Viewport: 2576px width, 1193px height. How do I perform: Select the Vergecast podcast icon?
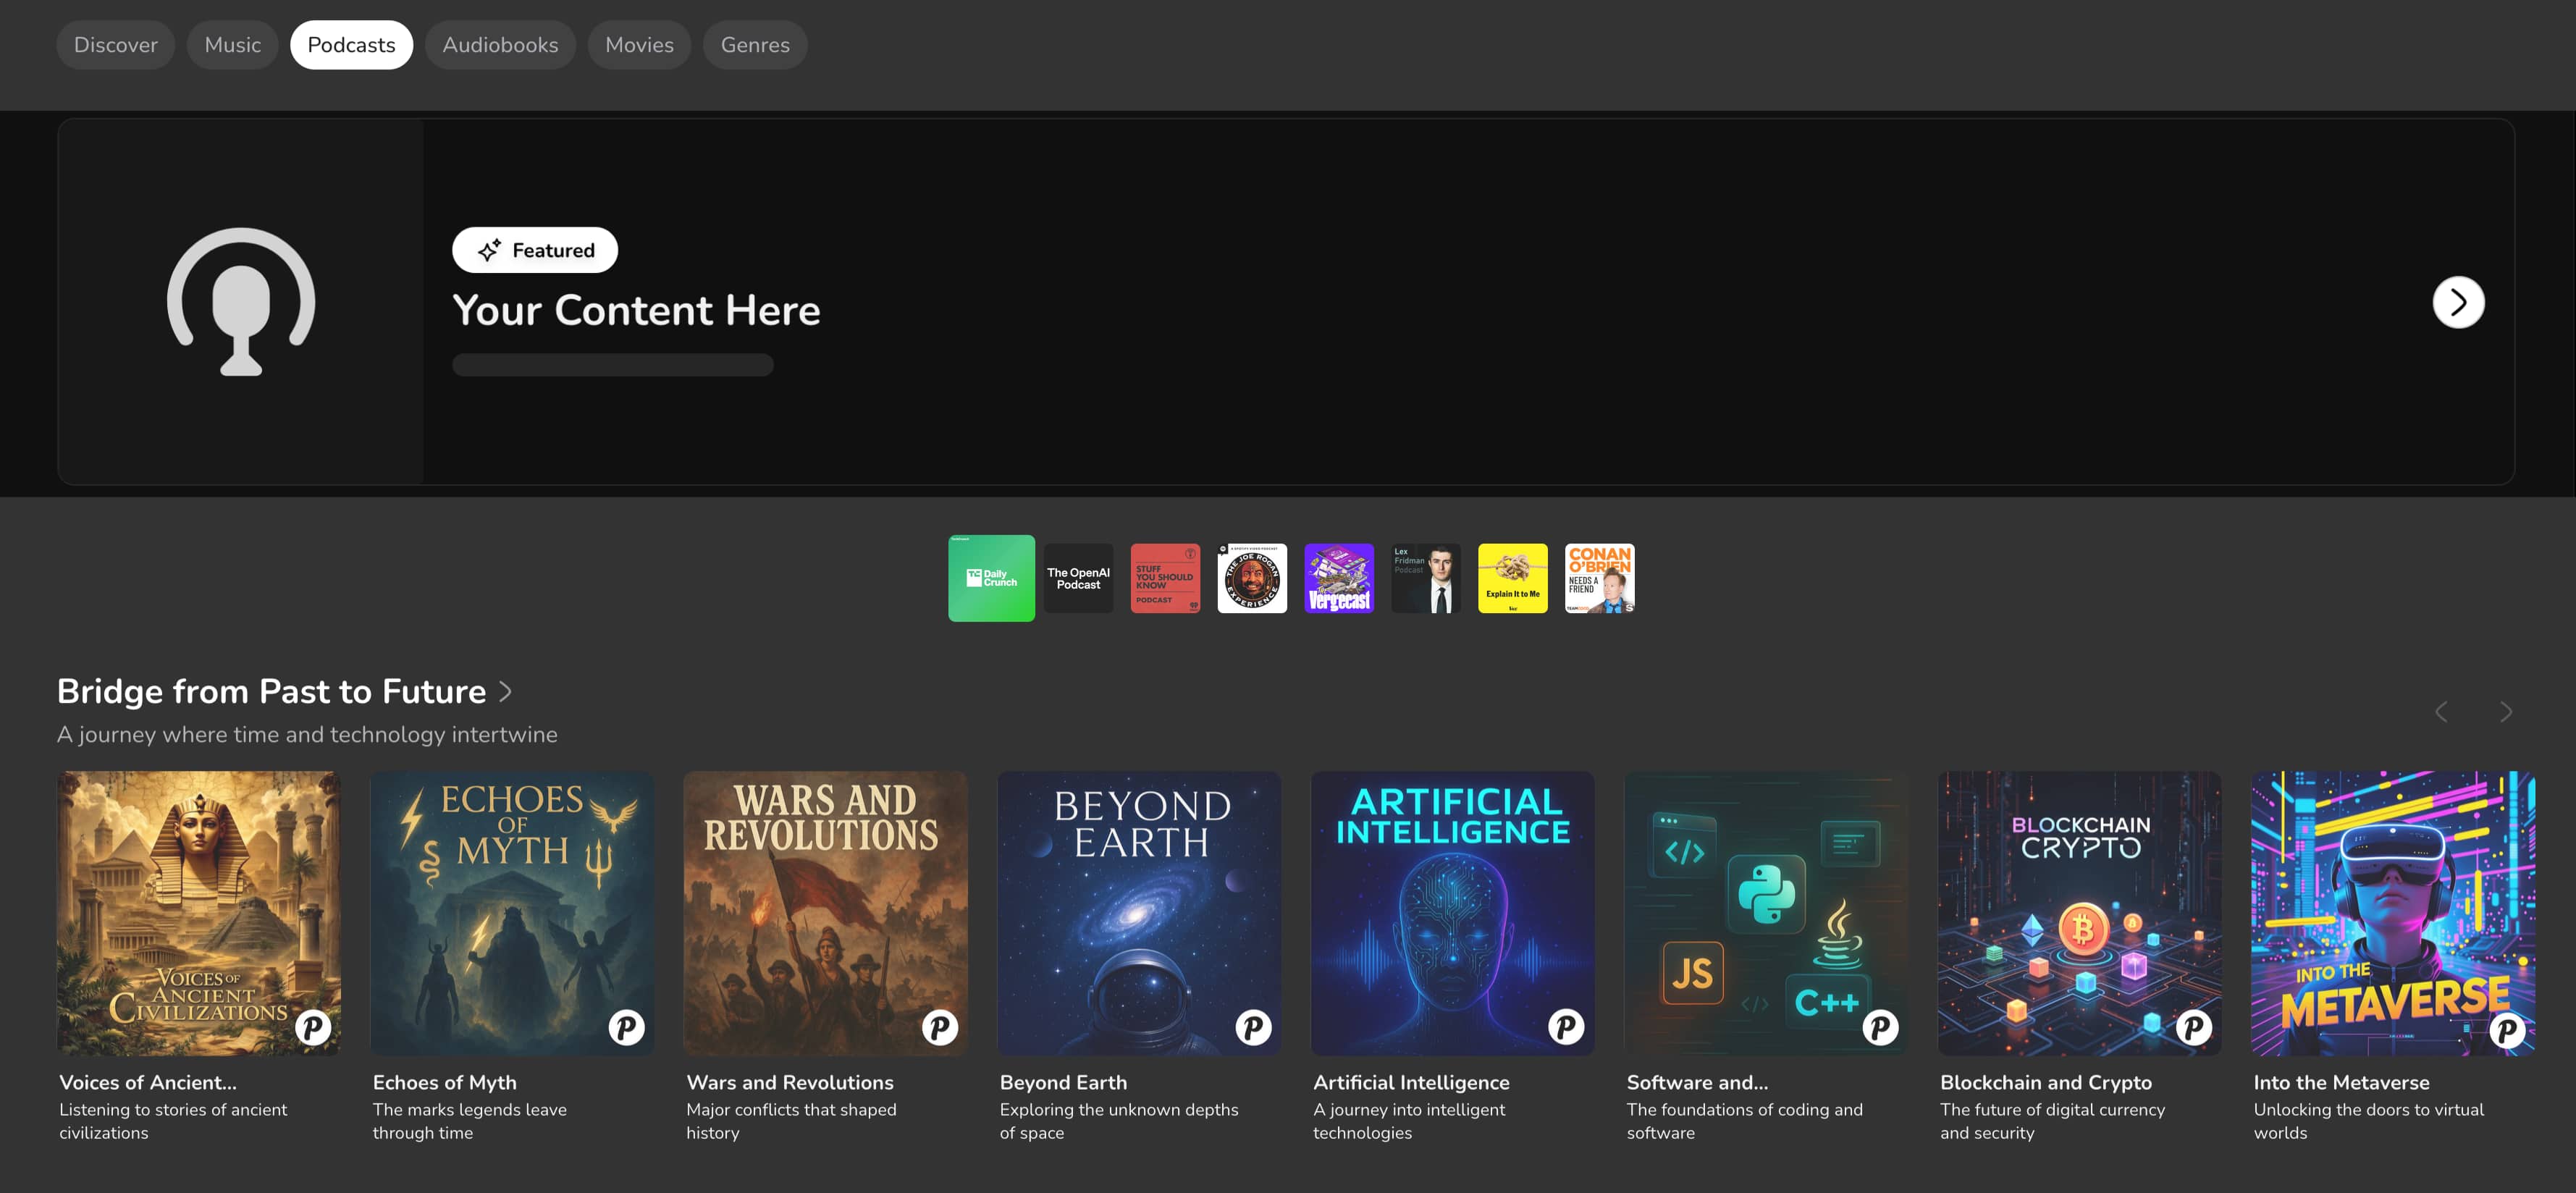[x=1339, y=578]
